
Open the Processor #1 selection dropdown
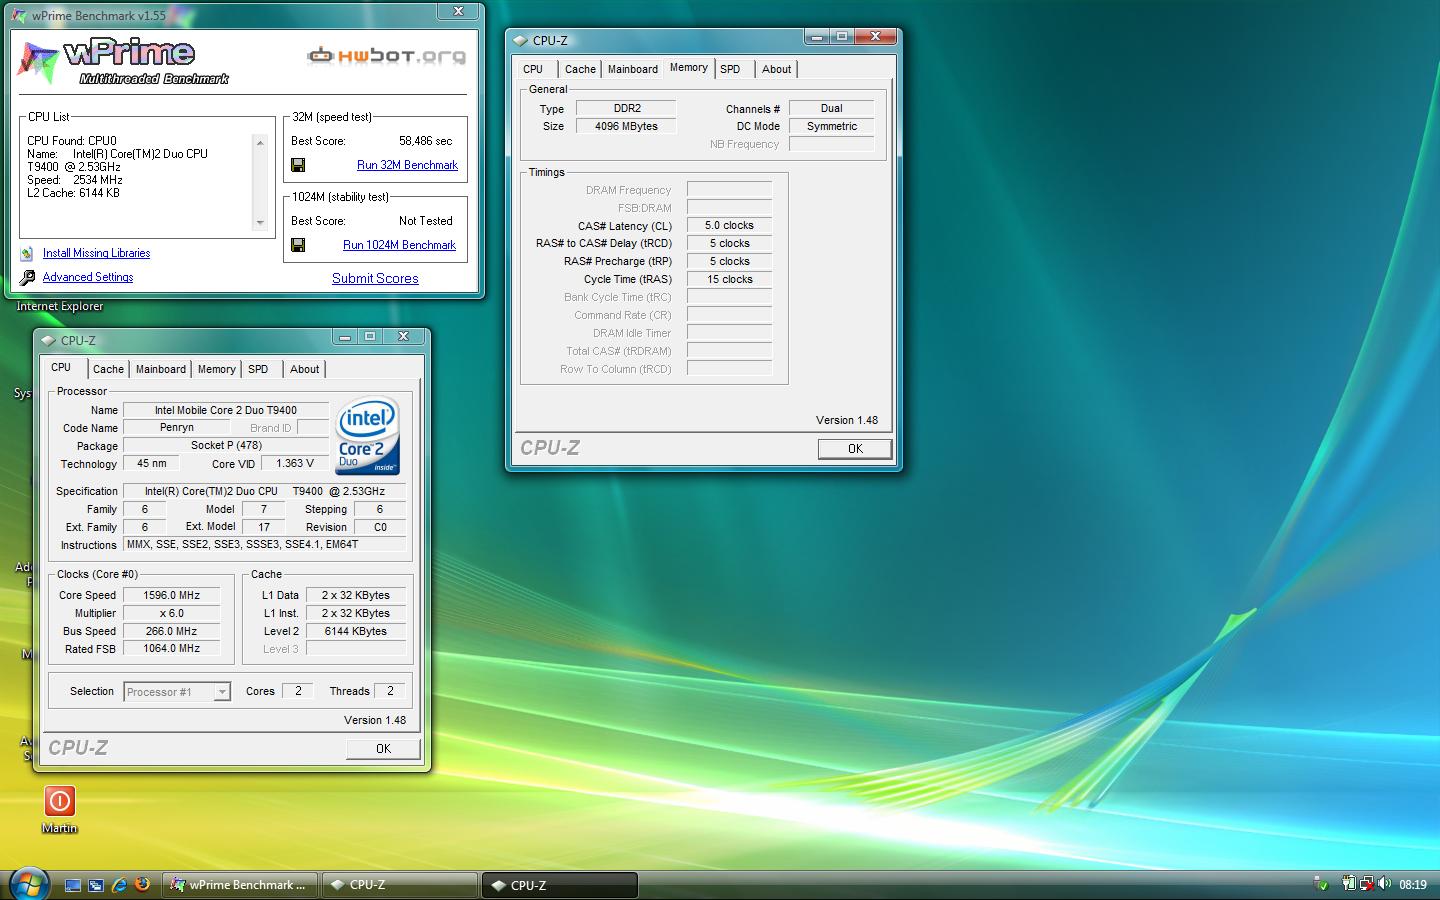pos(222,692)
